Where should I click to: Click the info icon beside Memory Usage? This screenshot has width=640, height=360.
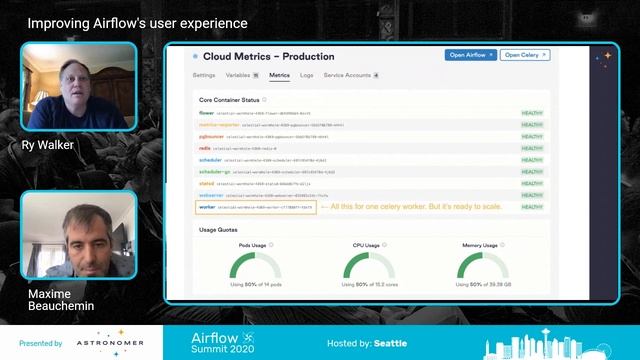pos(502,245)
